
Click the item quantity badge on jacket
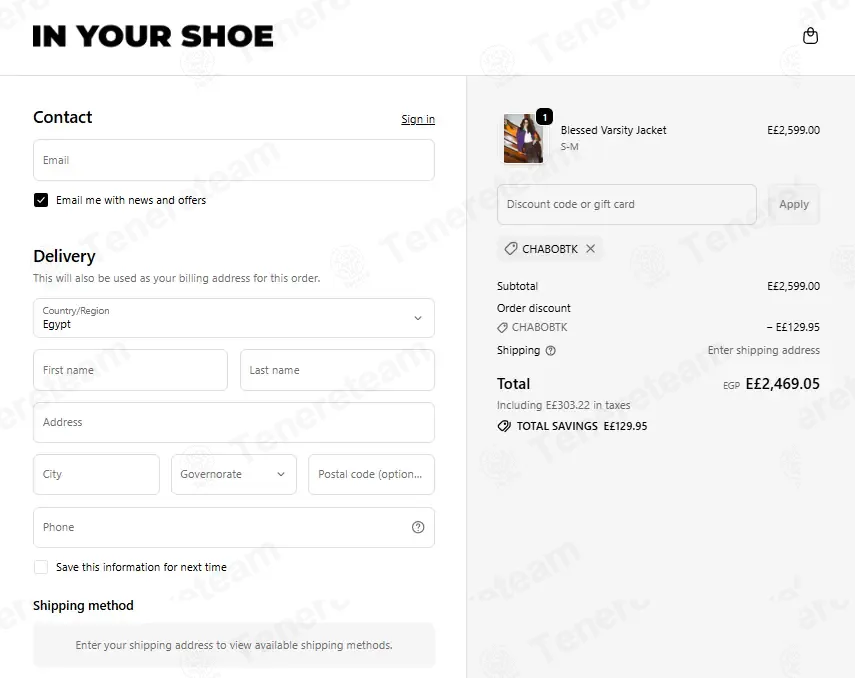tap(544, 117)
